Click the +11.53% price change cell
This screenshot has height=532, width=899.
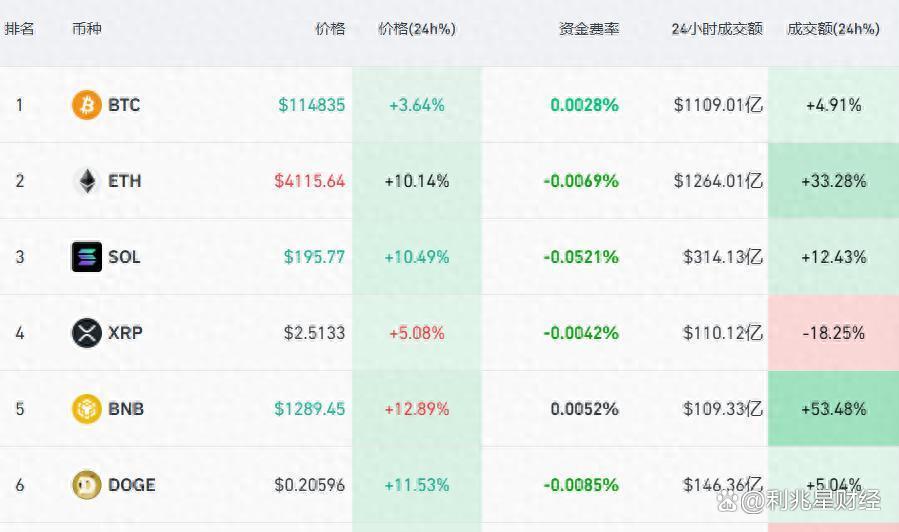(x=417, y=485)
